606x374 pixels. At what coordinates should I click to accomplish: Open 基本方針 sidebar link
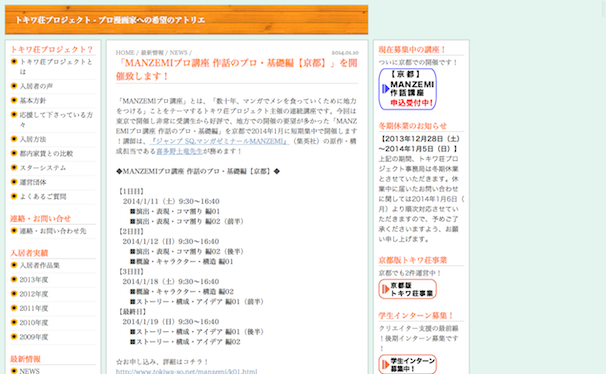32,100
